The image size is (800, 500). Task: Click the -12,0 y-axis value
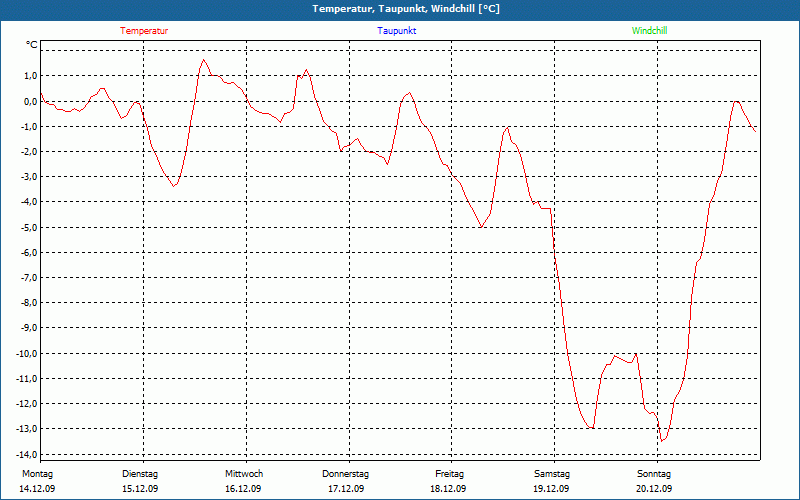(27, 404)
